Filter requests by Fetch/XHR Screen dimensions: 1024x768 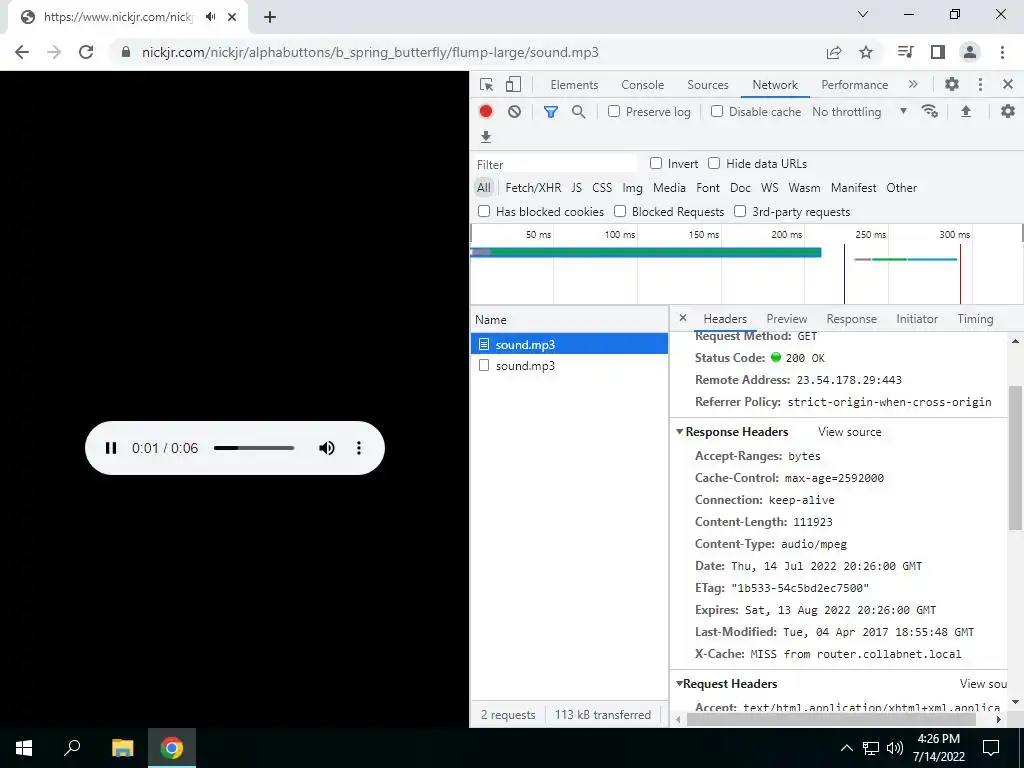[x=533, y=188]
